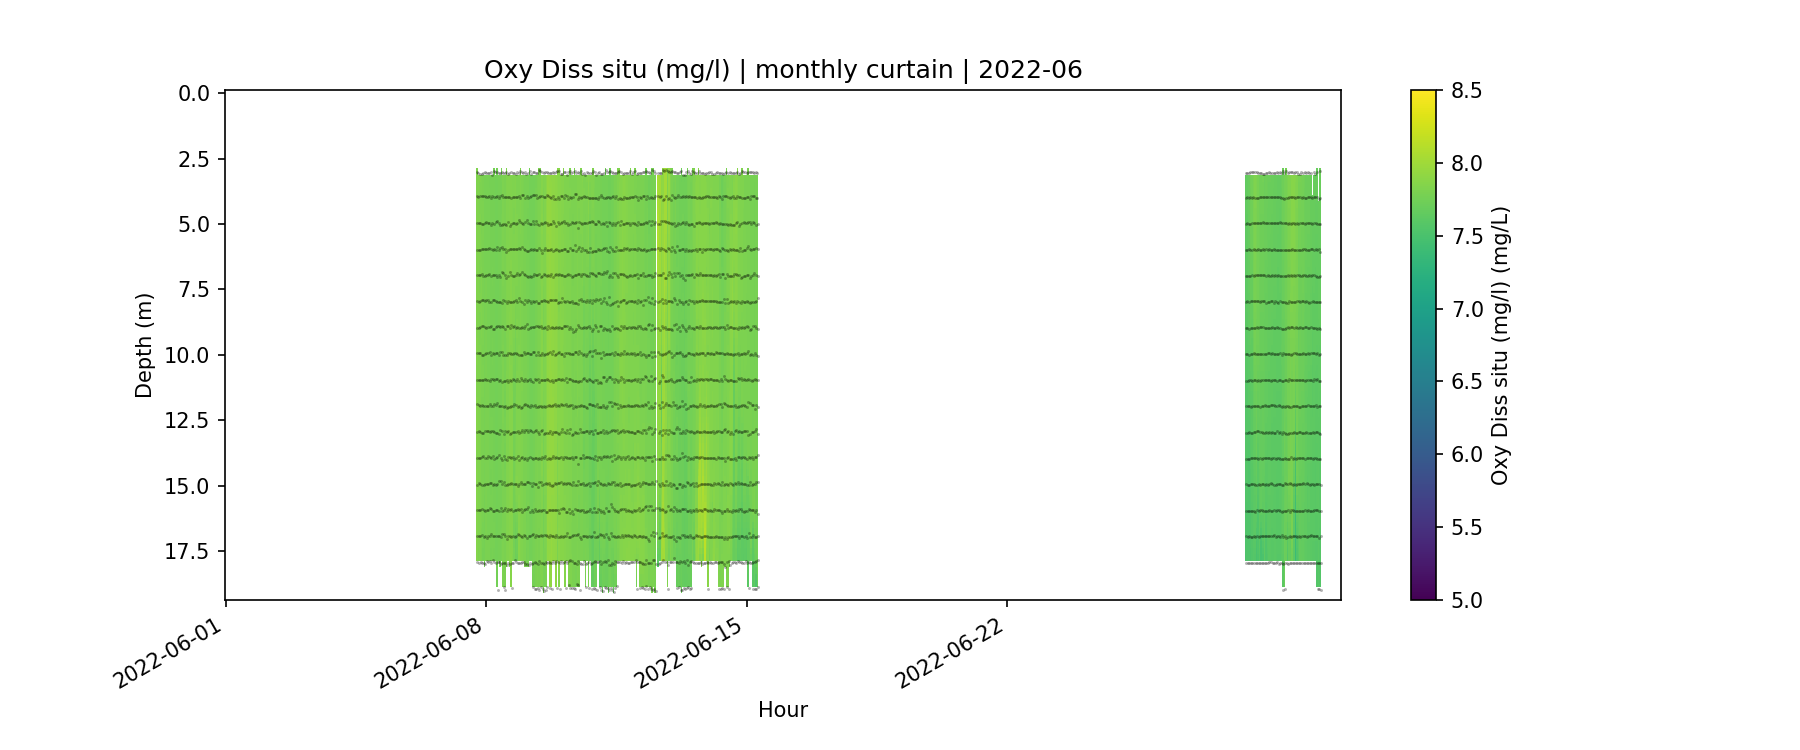Click the plot title mentioning monthly curtain
This screenshot has width=1800, height=750.
[782, 70]
